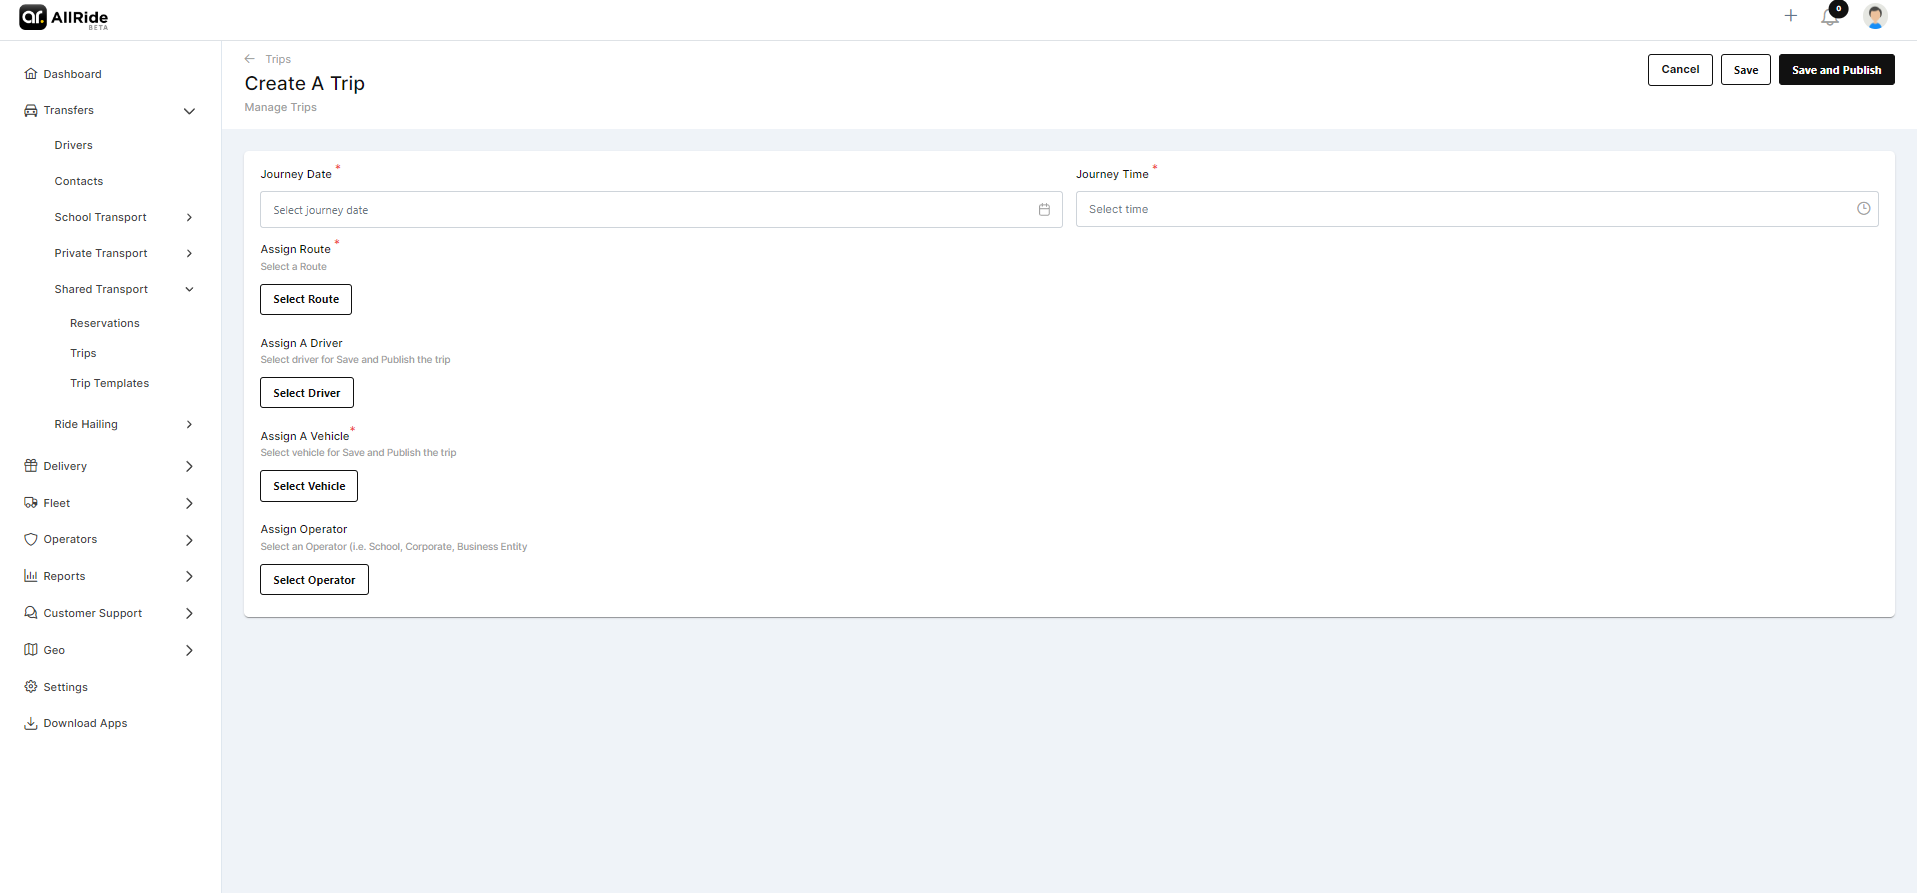Go to Trip Templates in sidebar
The image size is (1917, 893).
point(109,383)
